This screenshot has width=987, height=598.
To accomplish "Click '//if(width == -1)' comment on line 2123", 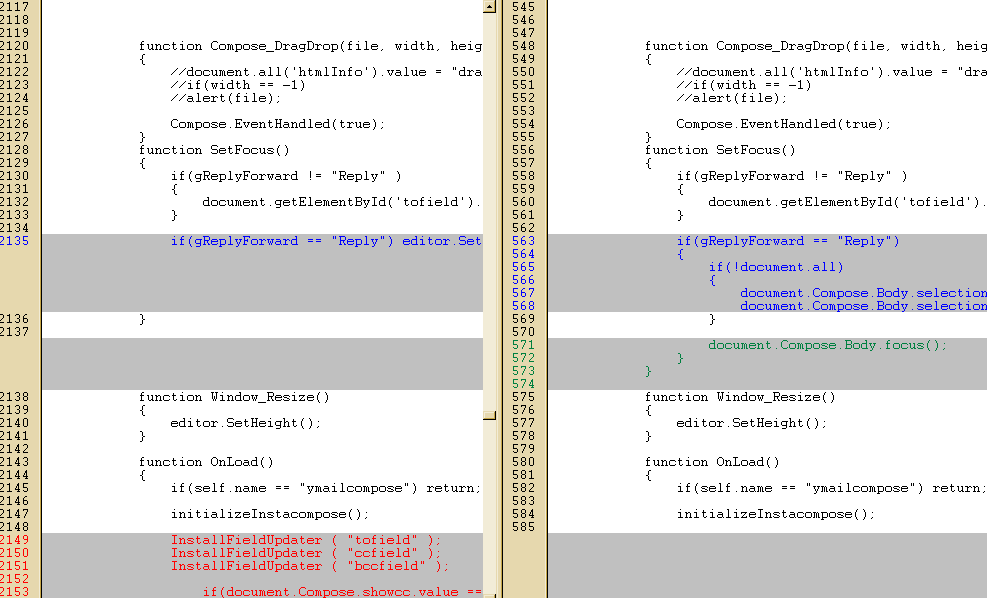I will click(237, 85).
